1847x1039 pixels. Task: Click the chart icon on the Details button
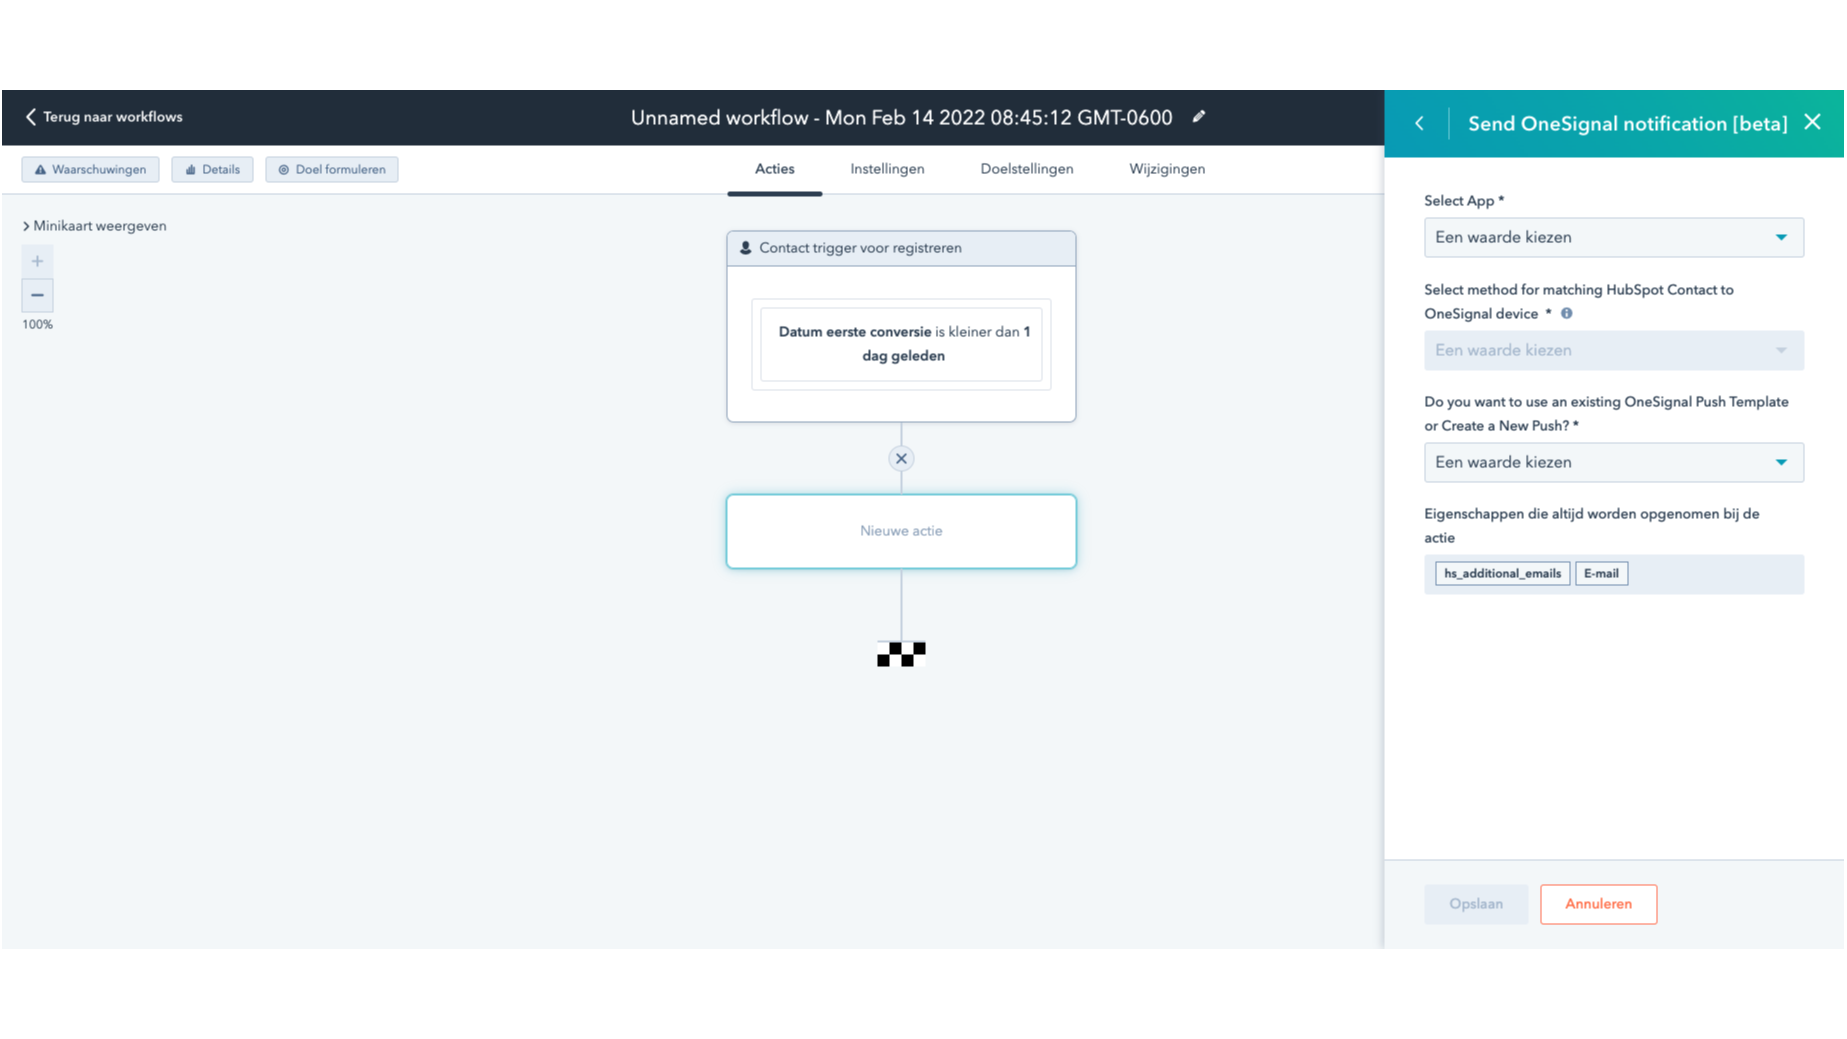coord(191,169)
